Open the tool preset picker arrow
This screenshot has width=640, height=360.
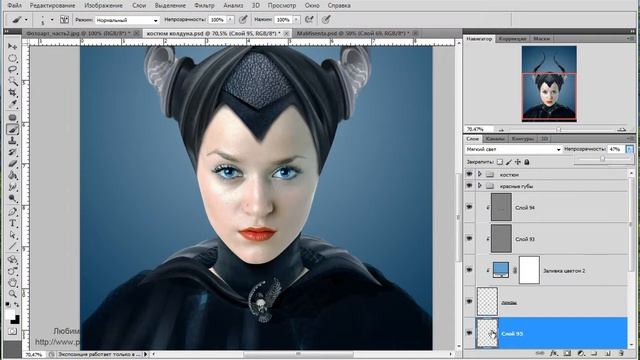26,20
